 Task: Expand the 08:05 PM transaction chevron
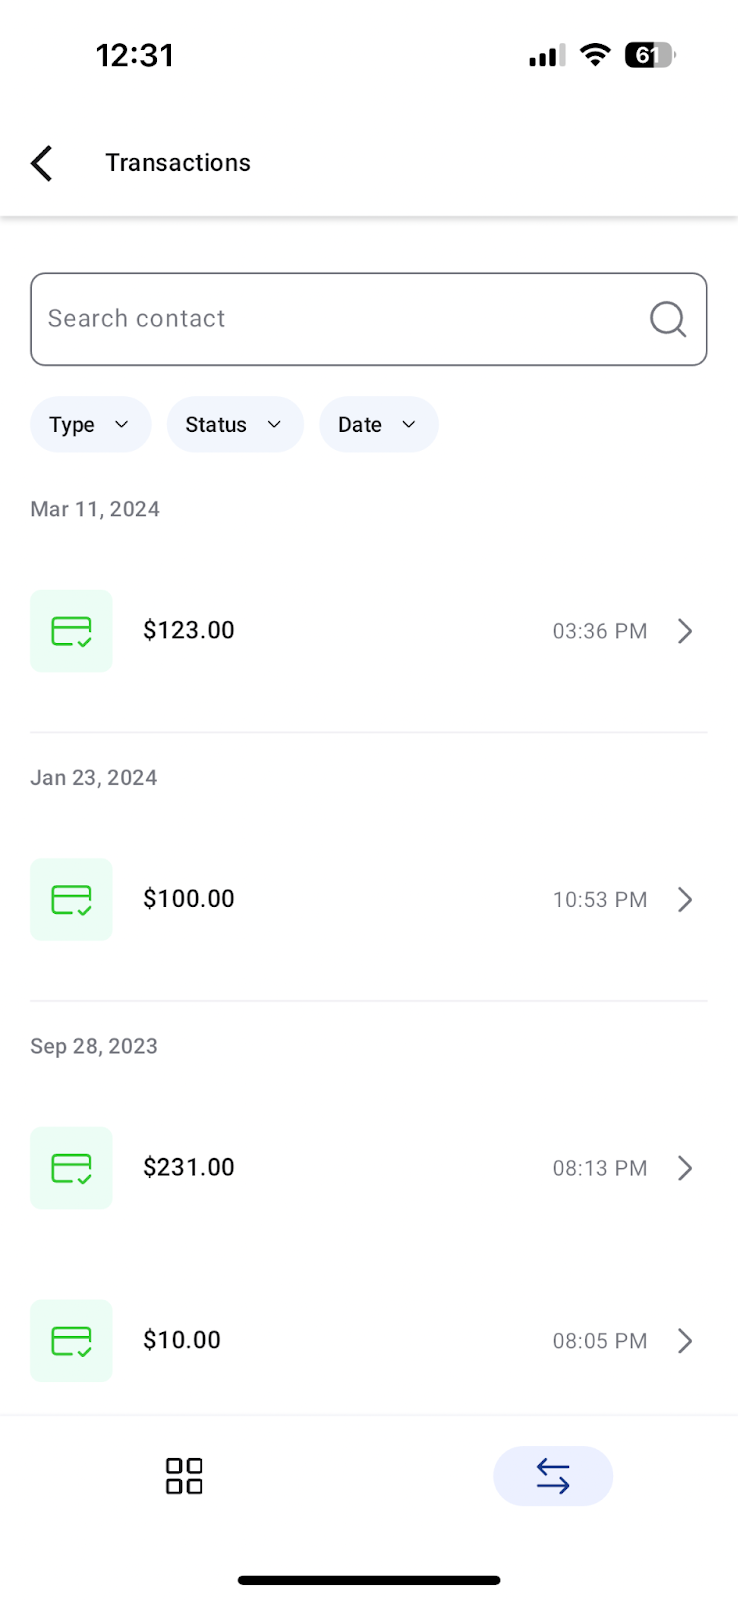pyautogui.click(x=685, y=1340)
